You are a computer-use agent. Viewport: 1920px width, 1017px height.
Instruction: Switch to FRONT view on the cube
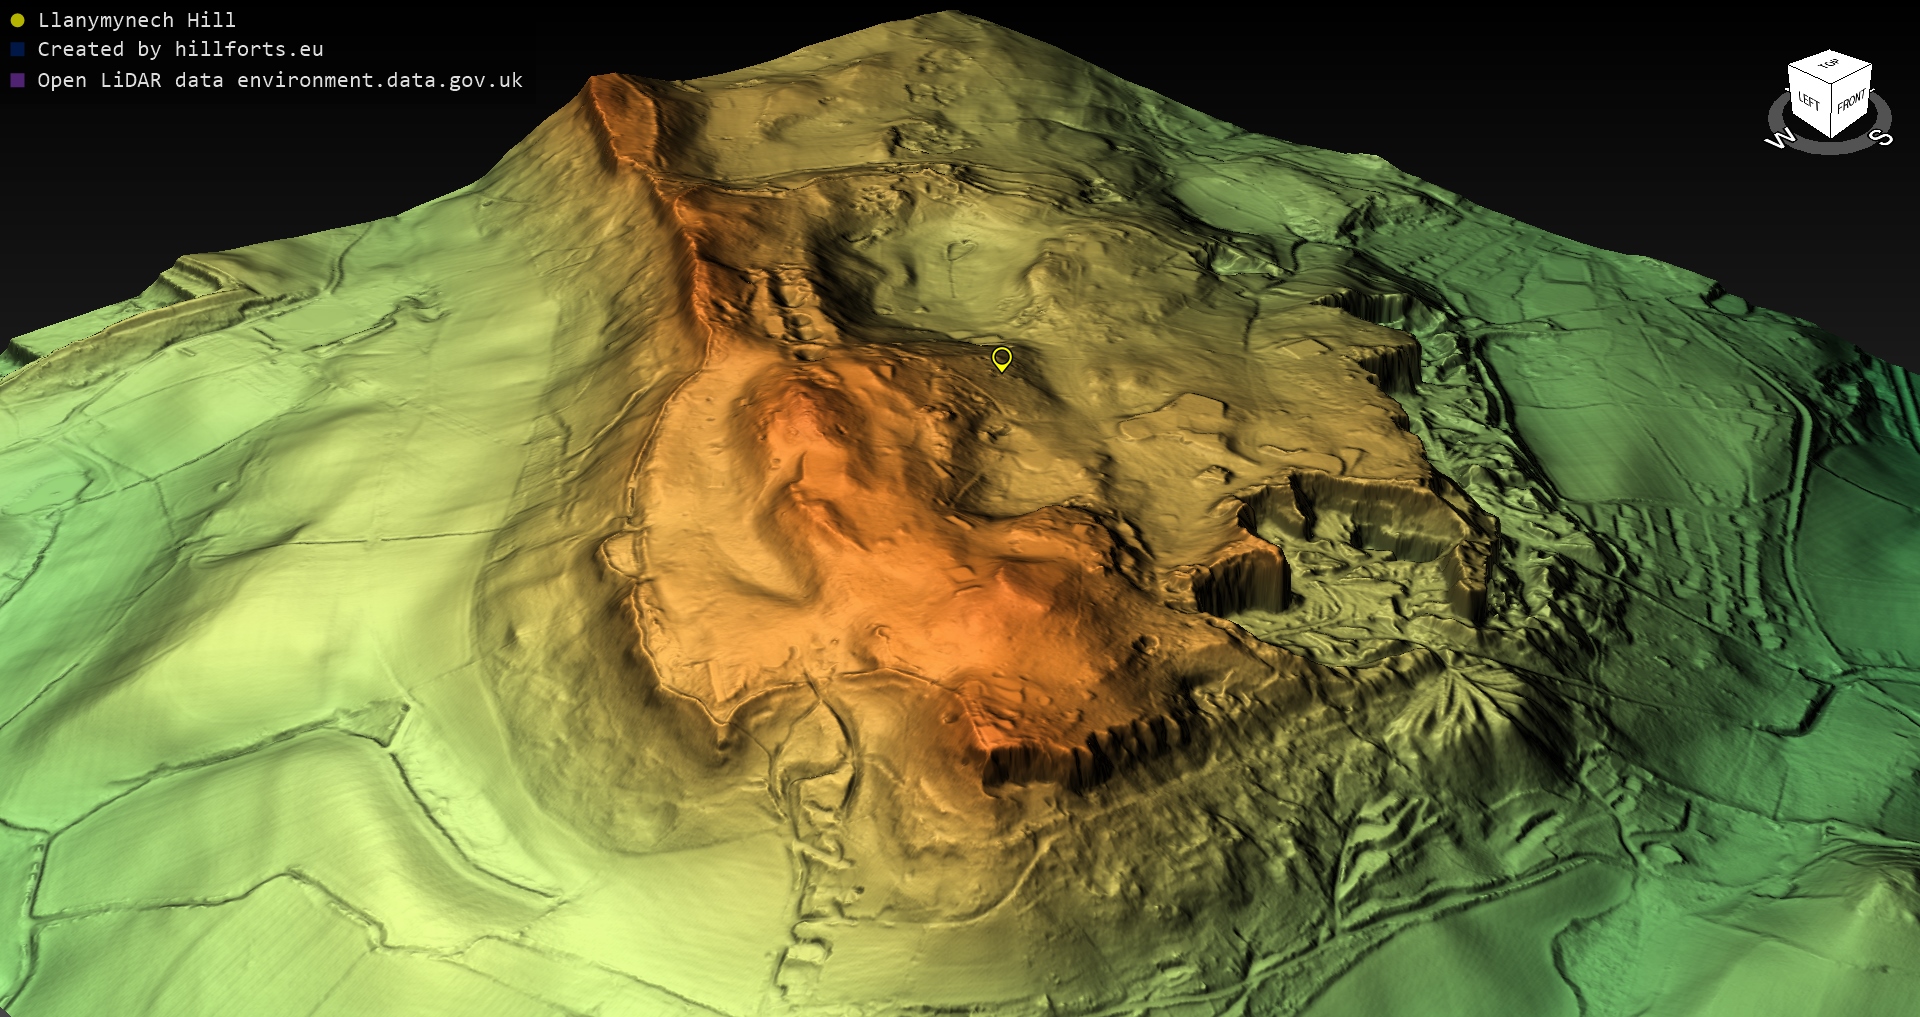(x=1851, y=101)
